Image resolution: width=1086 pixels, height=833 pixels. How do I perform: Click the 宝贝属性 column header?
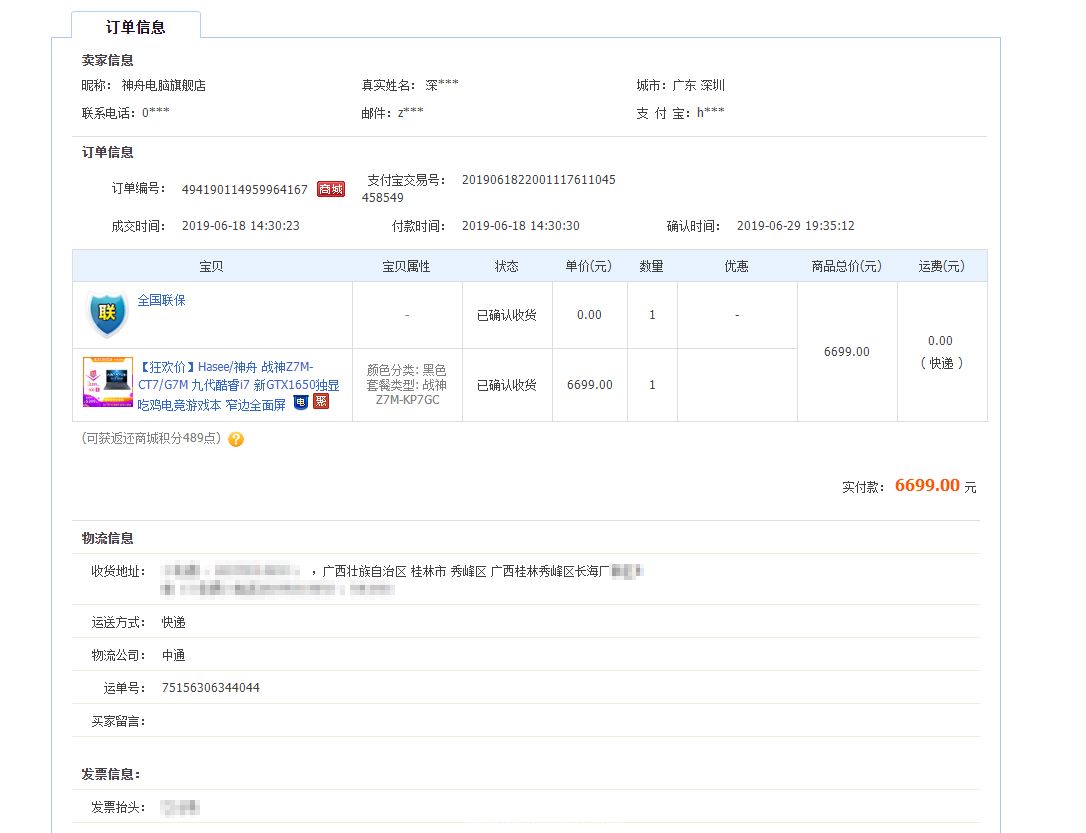tap(407, 267)
